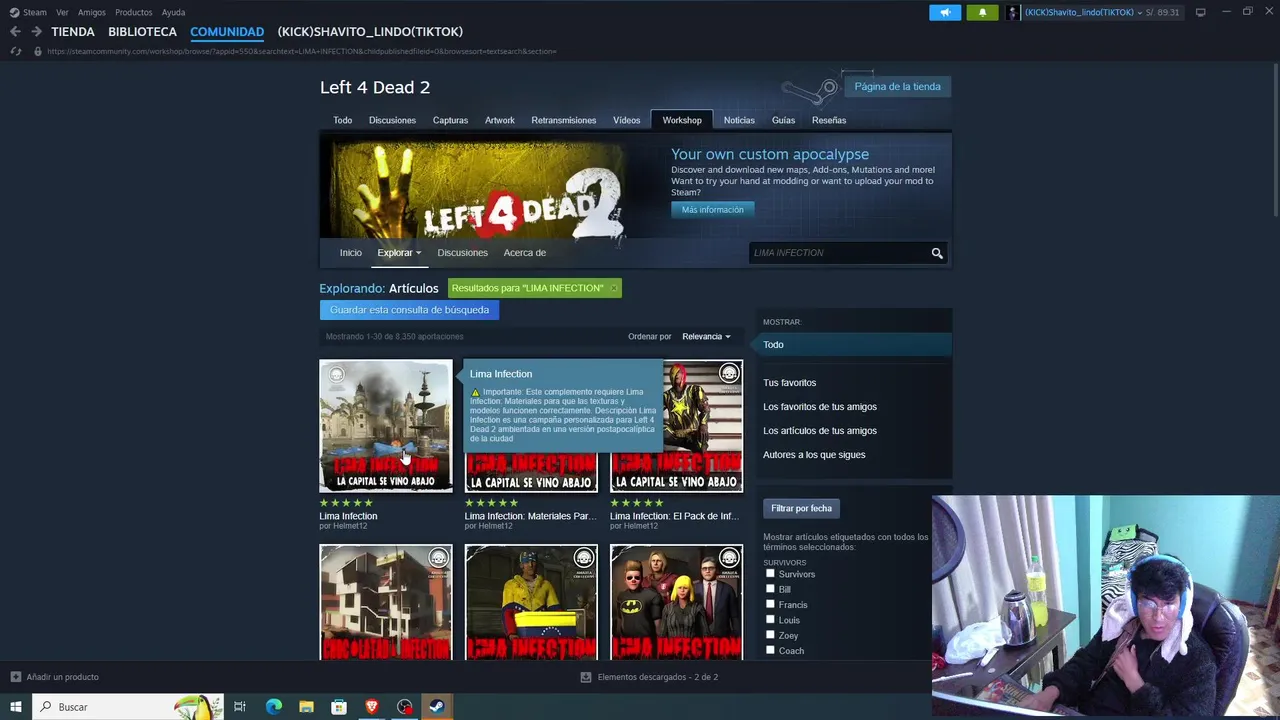Open Microsoft Store from taskbar
Screen dimensions: 1280x720
(x=339, y=707)
